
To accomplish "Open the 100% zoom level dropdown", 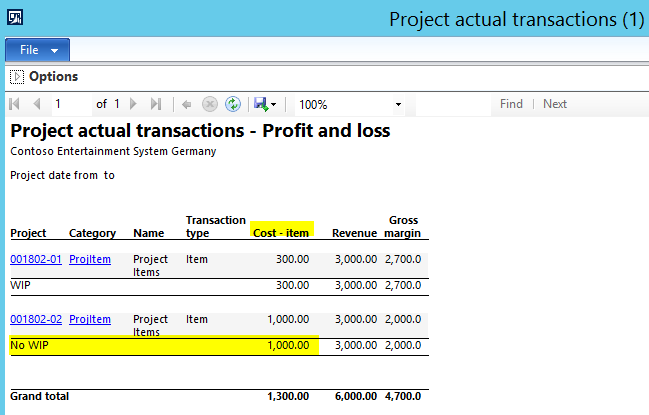I will click(397, 104).
